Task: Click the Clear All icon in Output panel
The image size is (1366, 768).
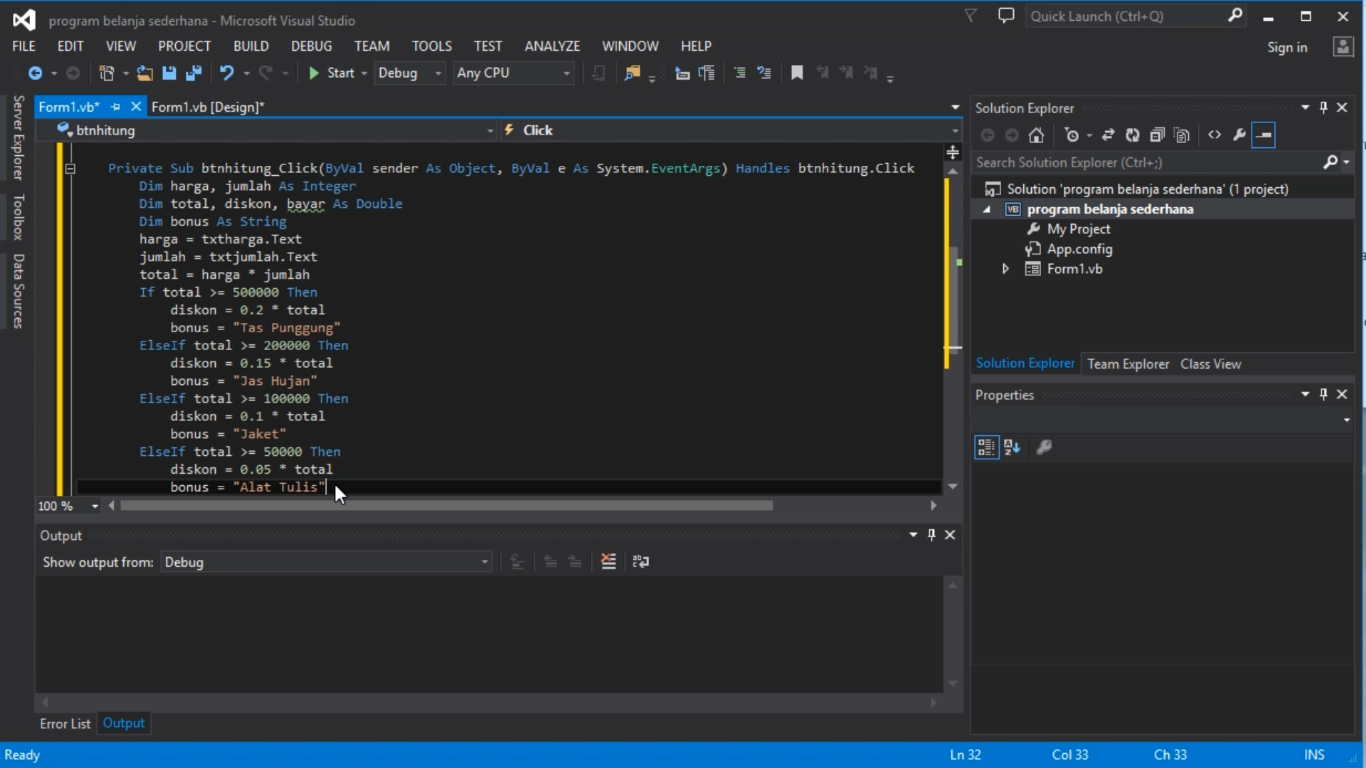Action: pos(608,562)
